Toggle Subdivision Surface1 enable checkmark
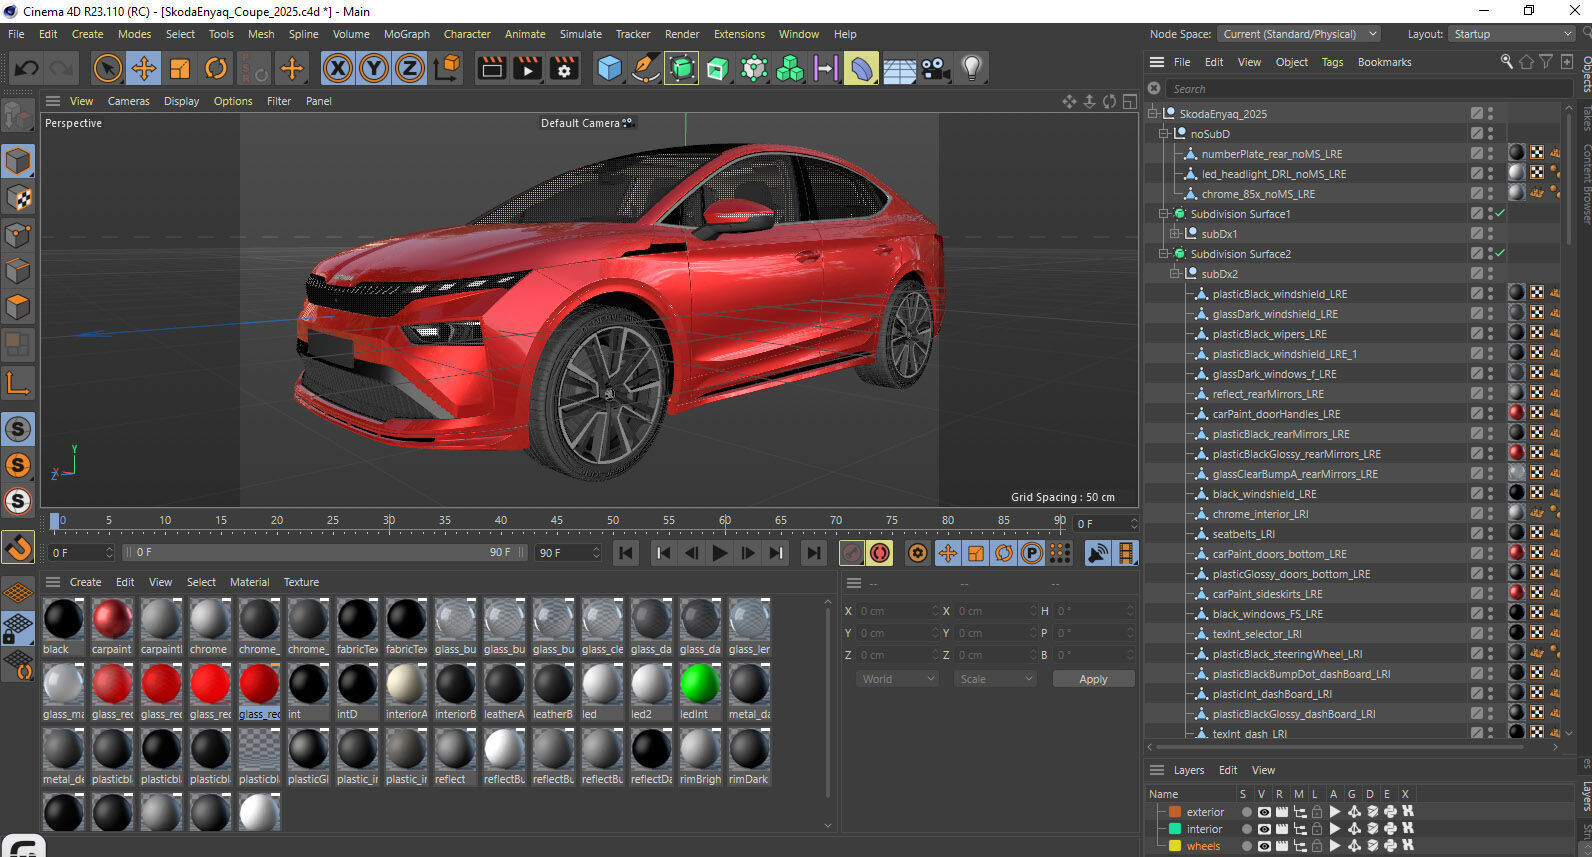 point(1500,213)
